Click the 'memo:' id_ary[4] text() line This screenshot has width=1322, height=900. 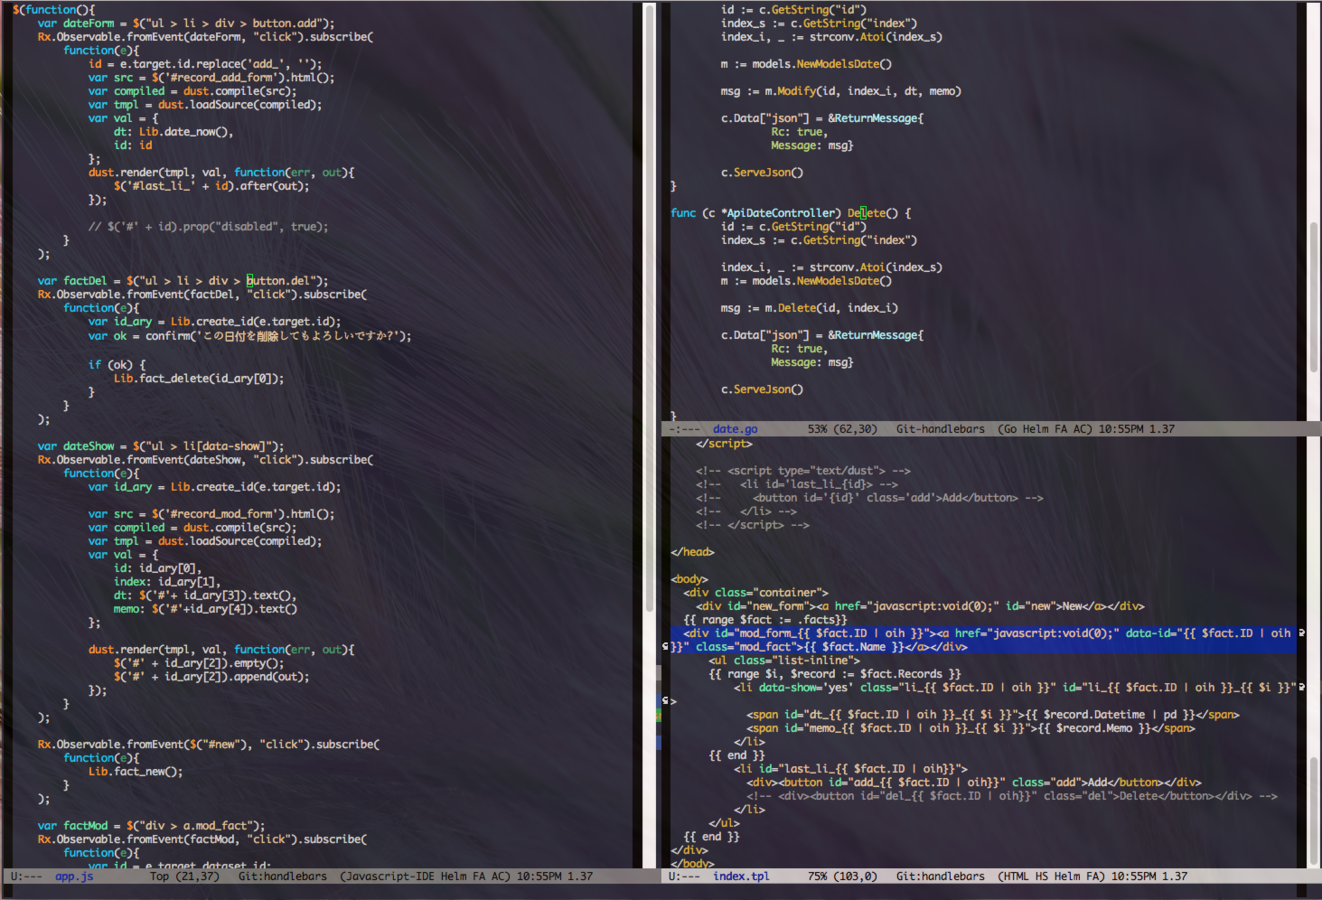[205, 609]
